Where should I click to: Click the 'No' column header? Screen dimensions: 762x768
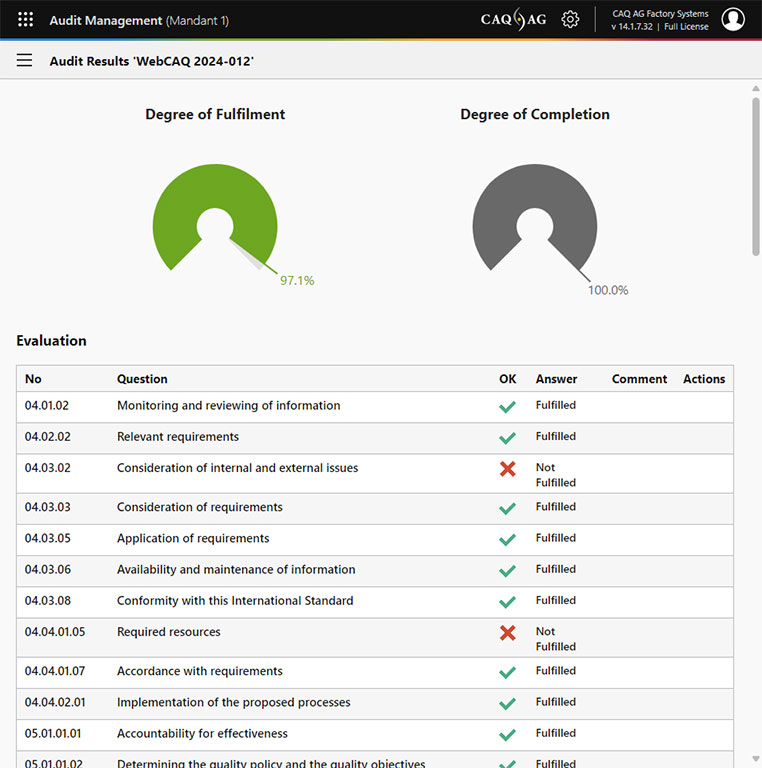pos(33,379)
